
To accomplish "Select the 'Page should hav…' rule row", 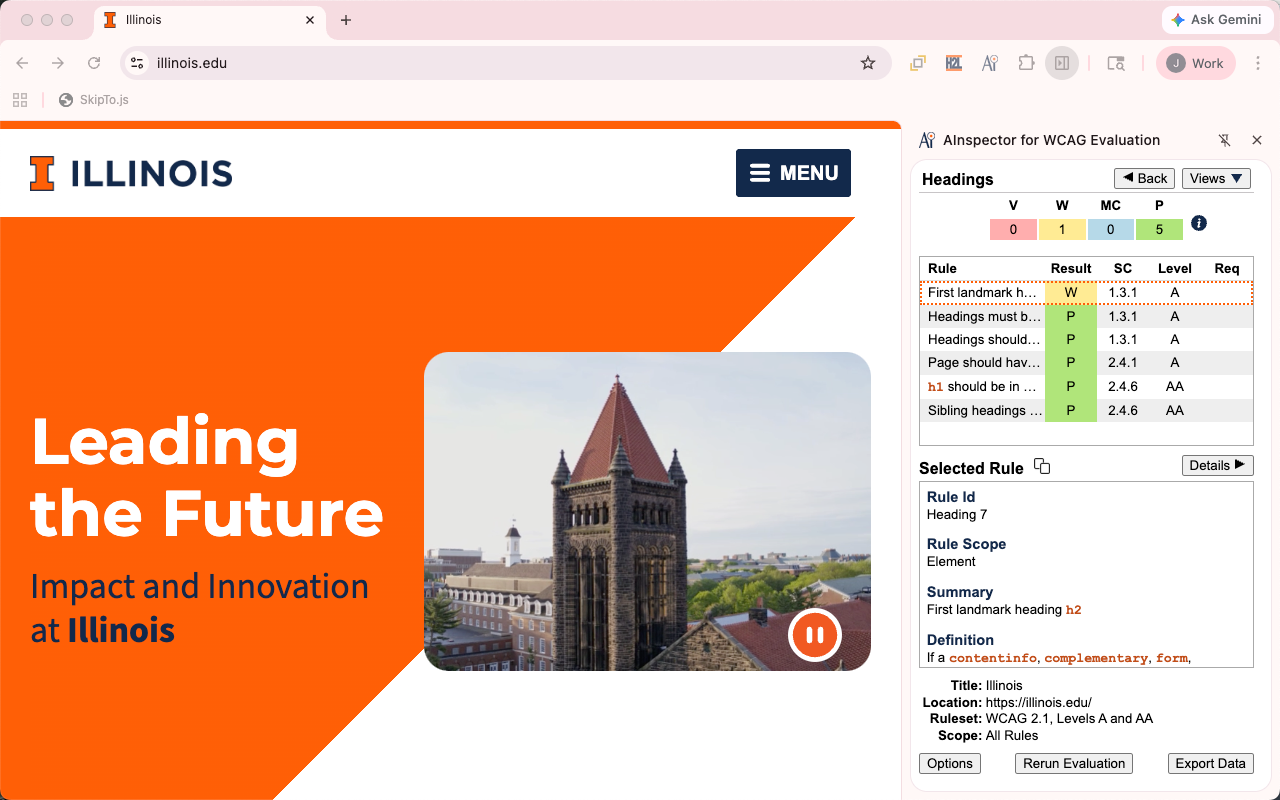I will pyautogui.click(x=1086, y=363).
